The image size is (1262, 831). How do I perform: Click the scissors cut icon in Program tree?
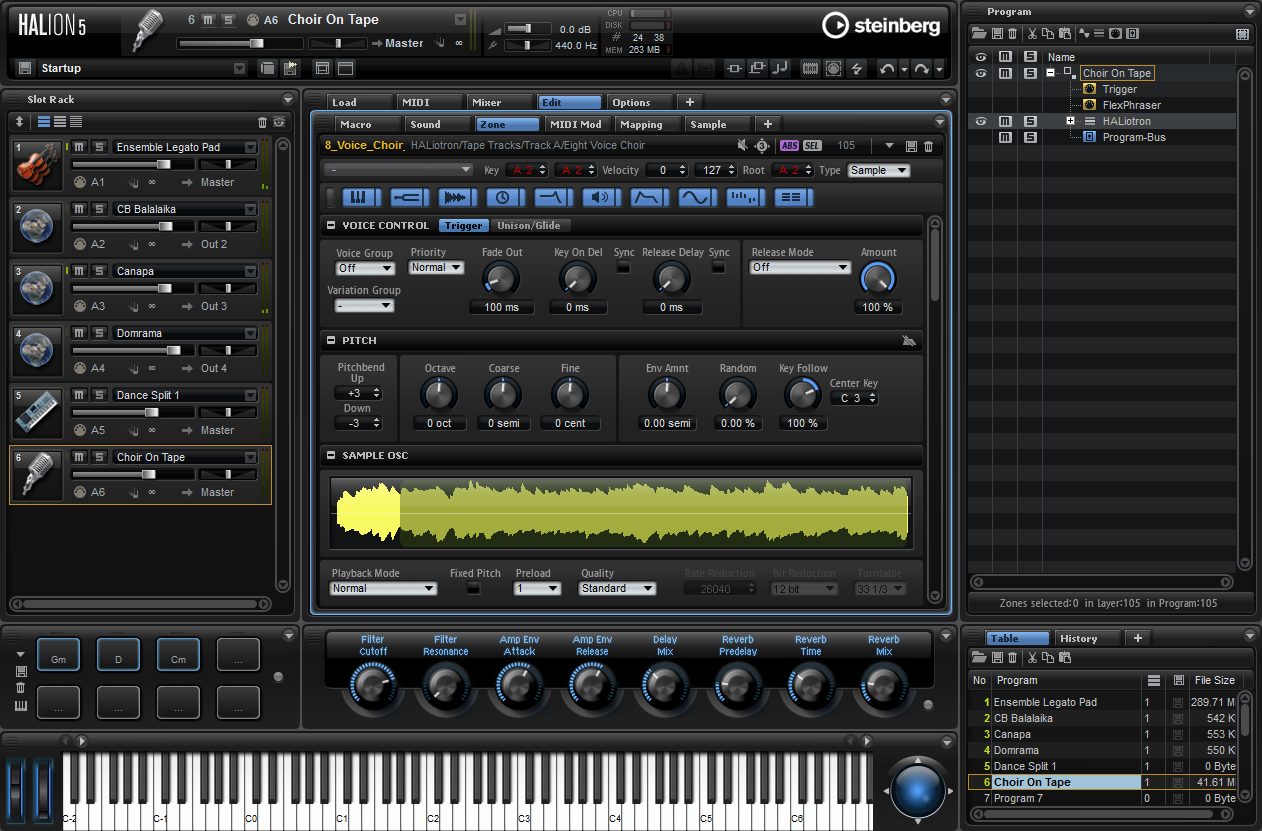point(1032,34)
